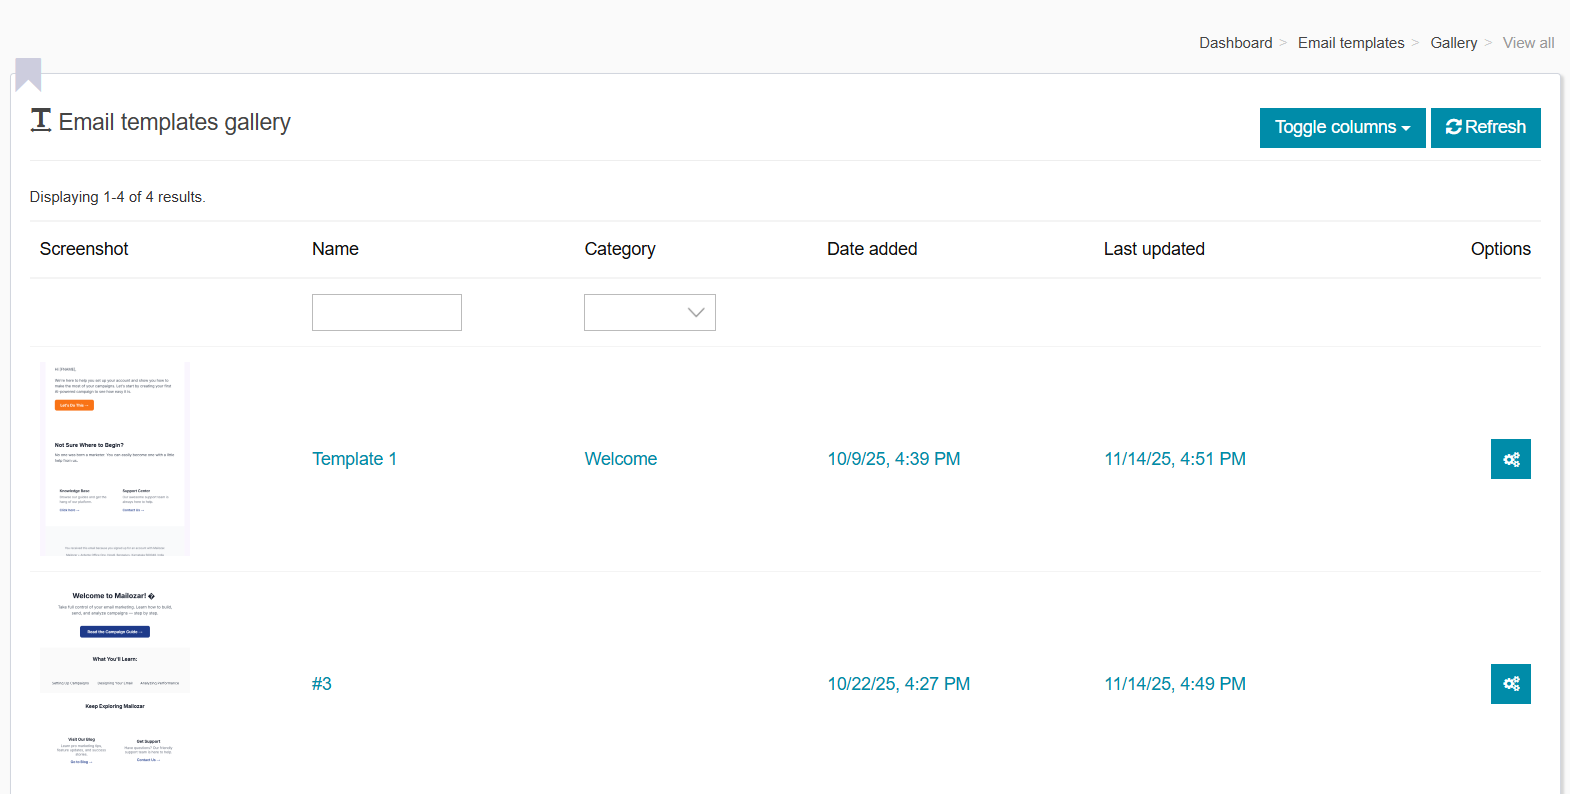This screenshot has height=794, width=1570.
Task: Sort by the Last updated column
Action: click(x=1153, y=249)
